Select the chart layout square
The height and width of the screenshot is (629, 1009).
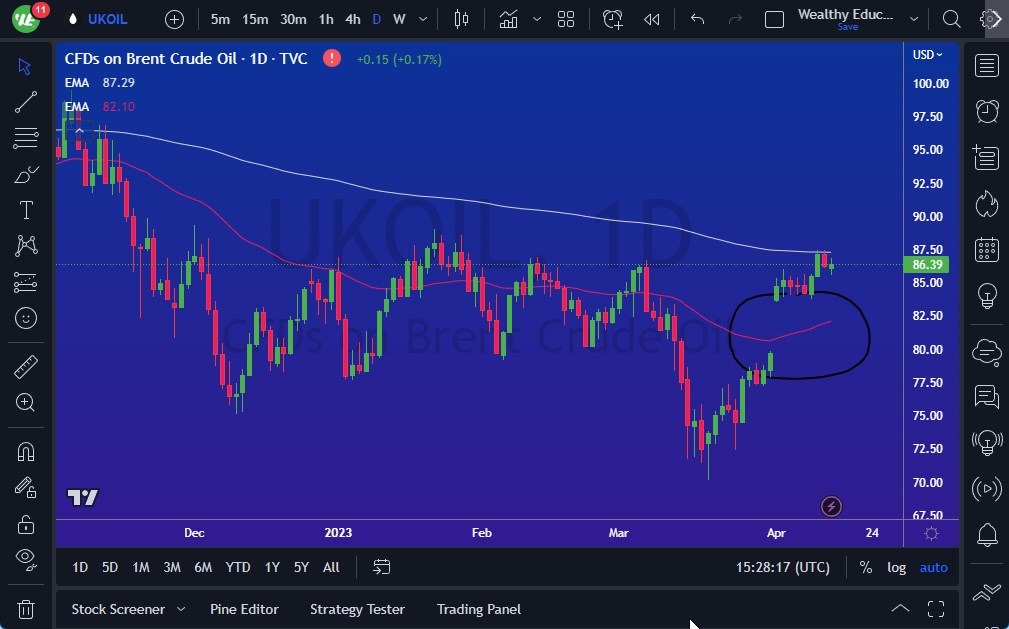[774, 19]
